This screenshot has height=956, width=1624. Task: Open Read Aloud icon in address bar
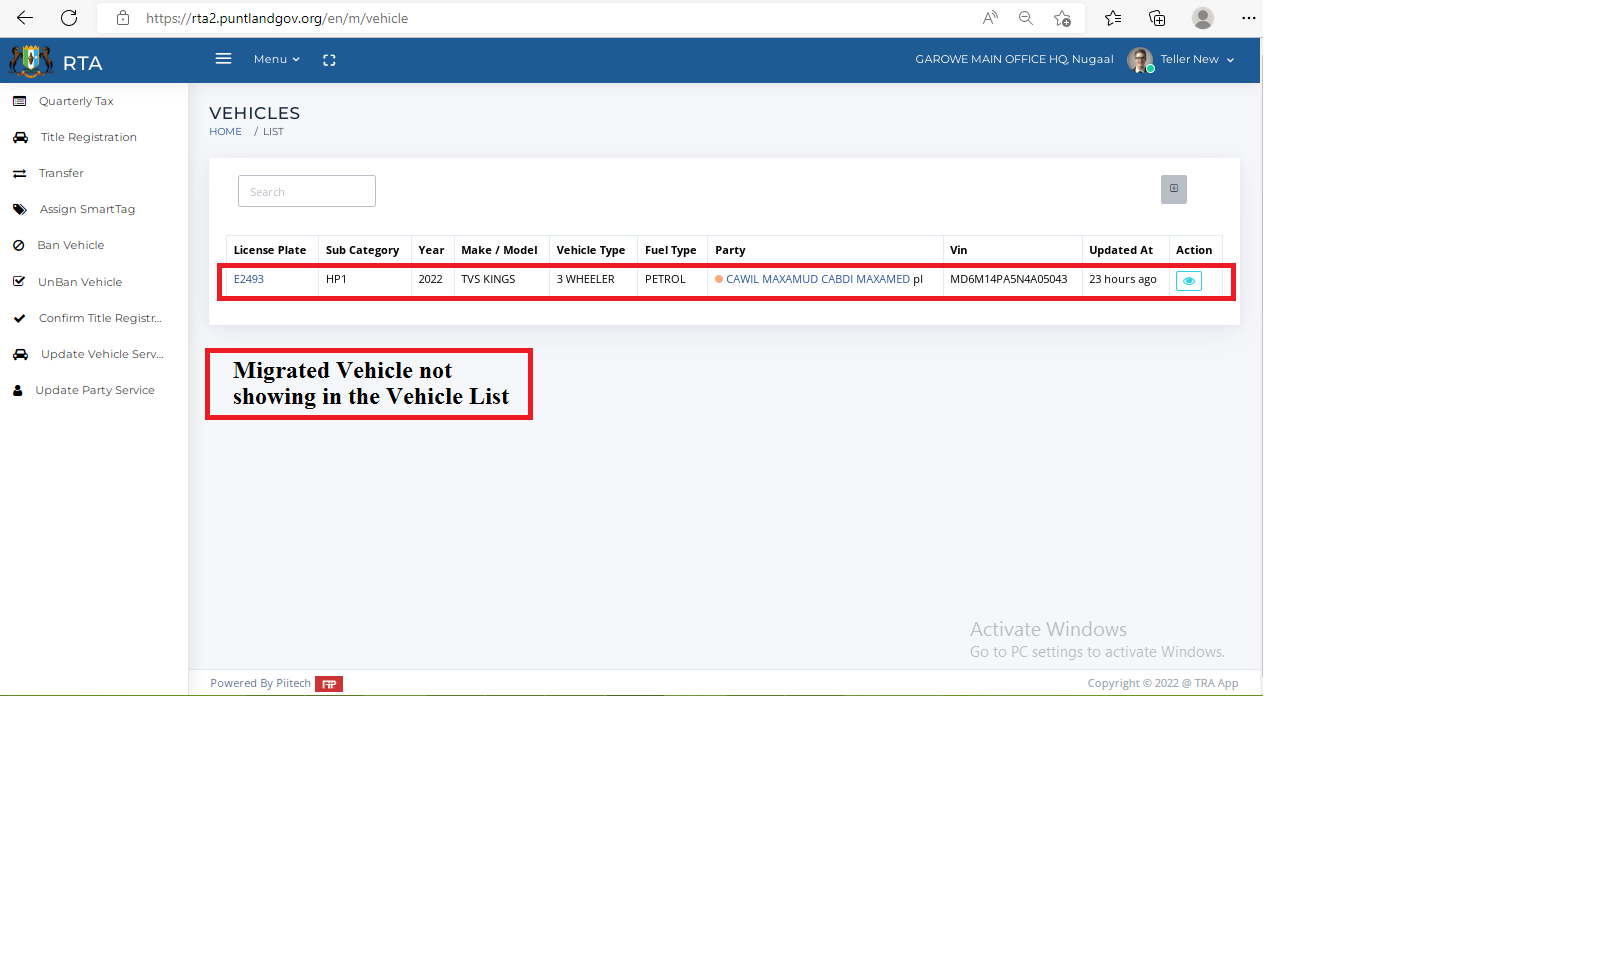(990, 18)
